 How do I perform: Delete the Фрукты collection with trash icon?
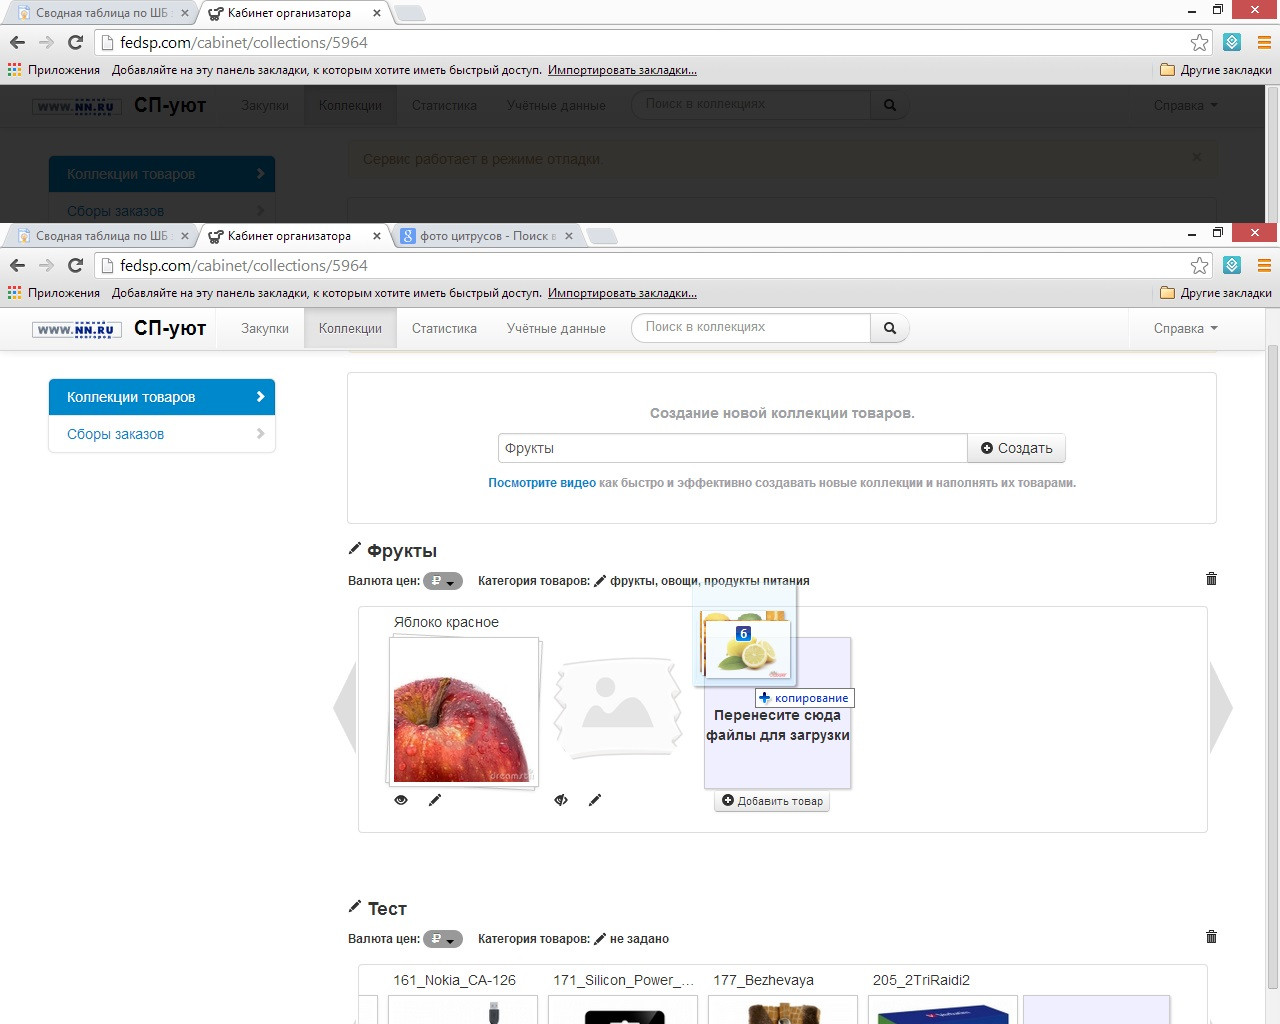point(1211,579)
